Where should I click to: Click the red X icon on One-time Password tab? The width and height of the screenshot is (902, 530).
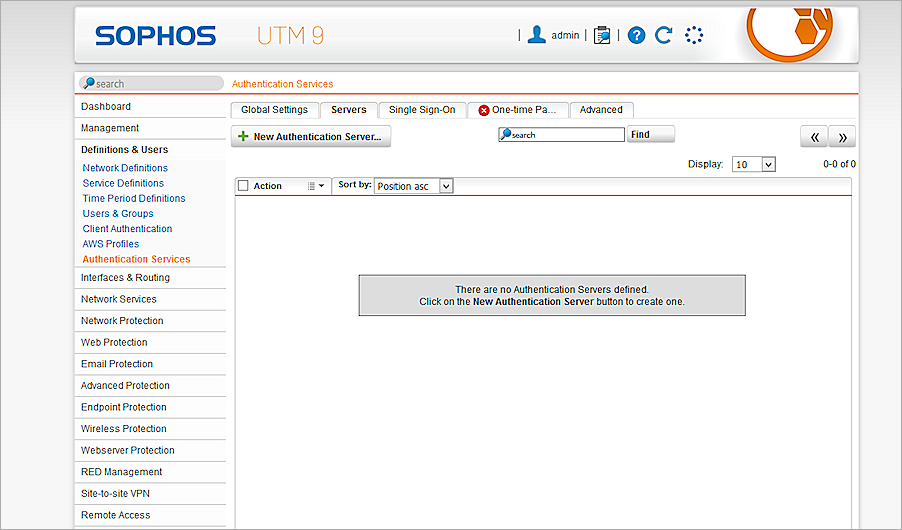[484, 110]
